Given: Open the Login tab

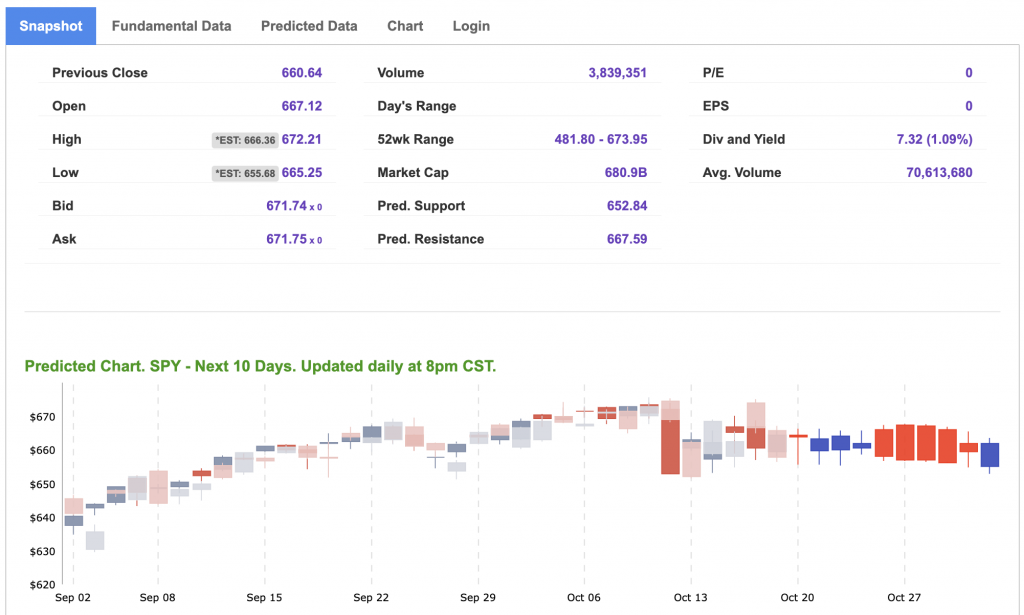Looking at the screenshot, I should click(471, 26).
